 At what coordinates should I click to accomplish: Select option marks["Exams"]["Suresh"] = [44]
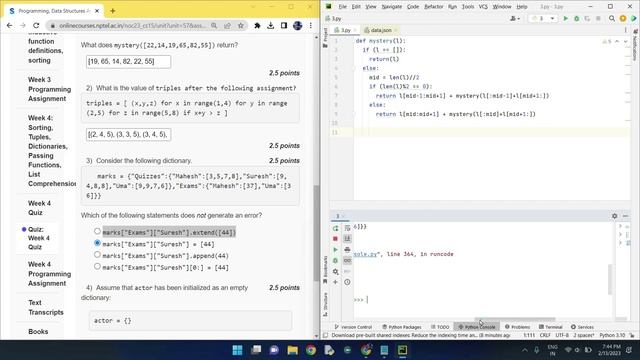(x=97, y=243)
